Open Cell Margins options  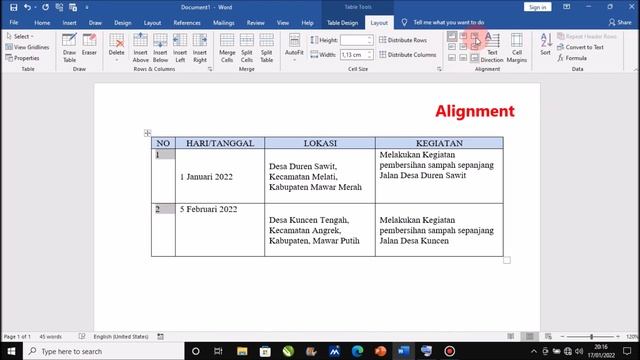[517, 48]
